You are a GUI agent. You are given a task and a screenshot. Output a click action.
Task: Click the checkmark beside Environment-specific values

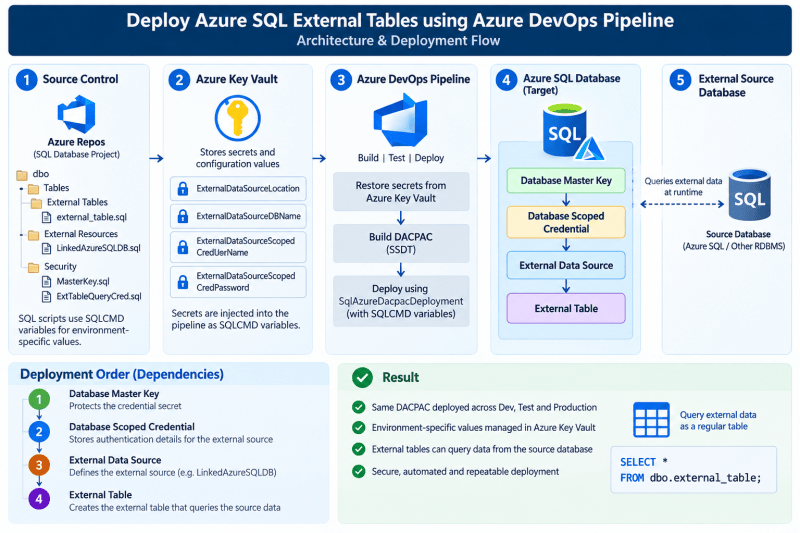point(359,427)
